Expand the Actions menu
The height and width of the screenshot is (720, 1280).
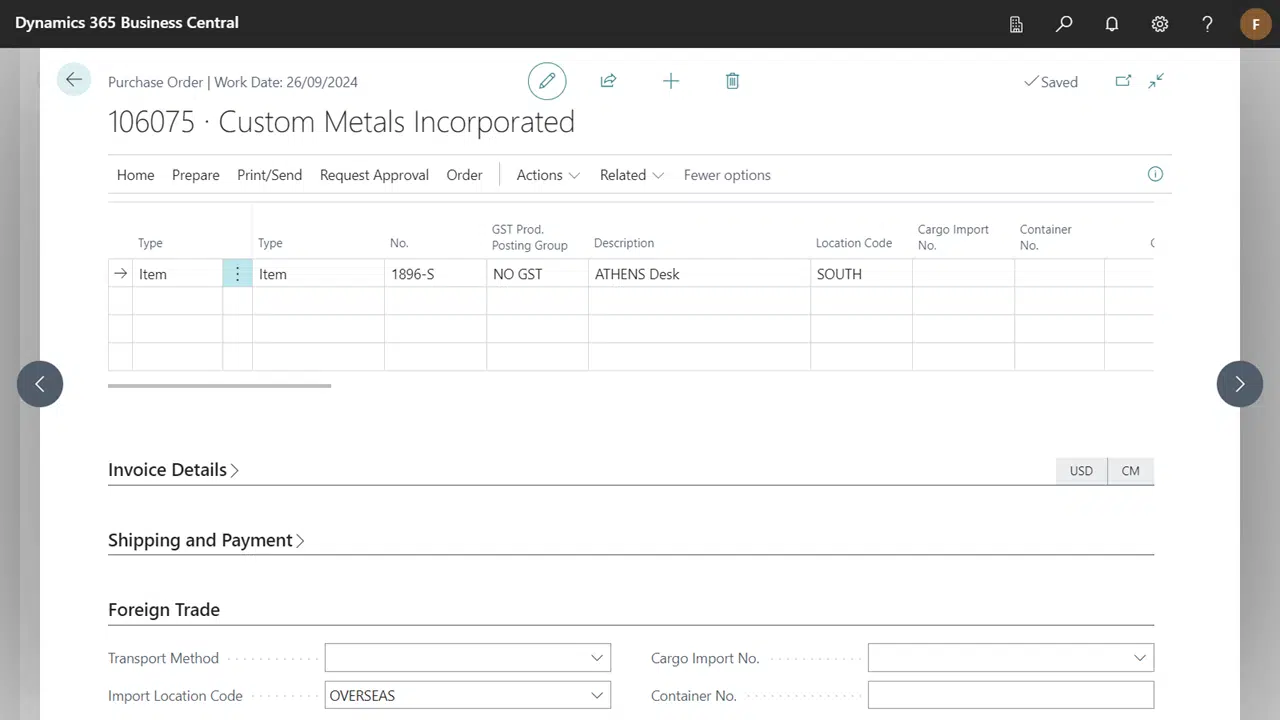click(x=547, y=175)
